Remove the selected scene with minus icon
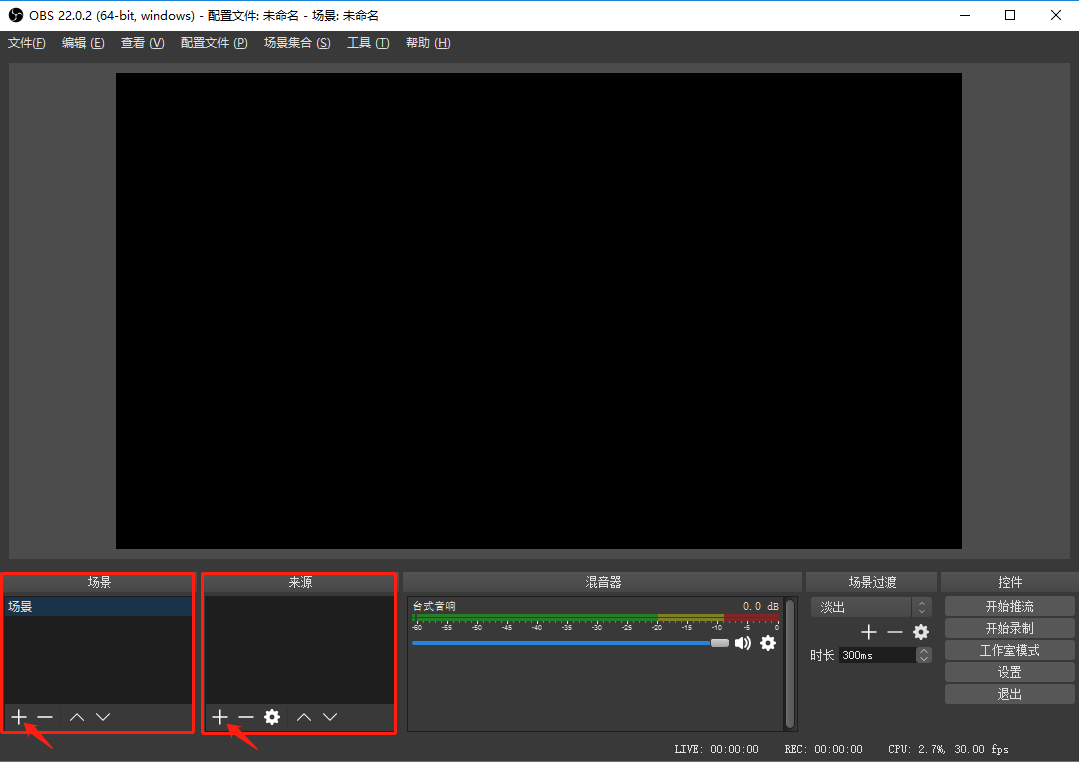Image resolution: width=1079 pixels, height=762 pixels. pyautogui.click(x=45, y=717)
